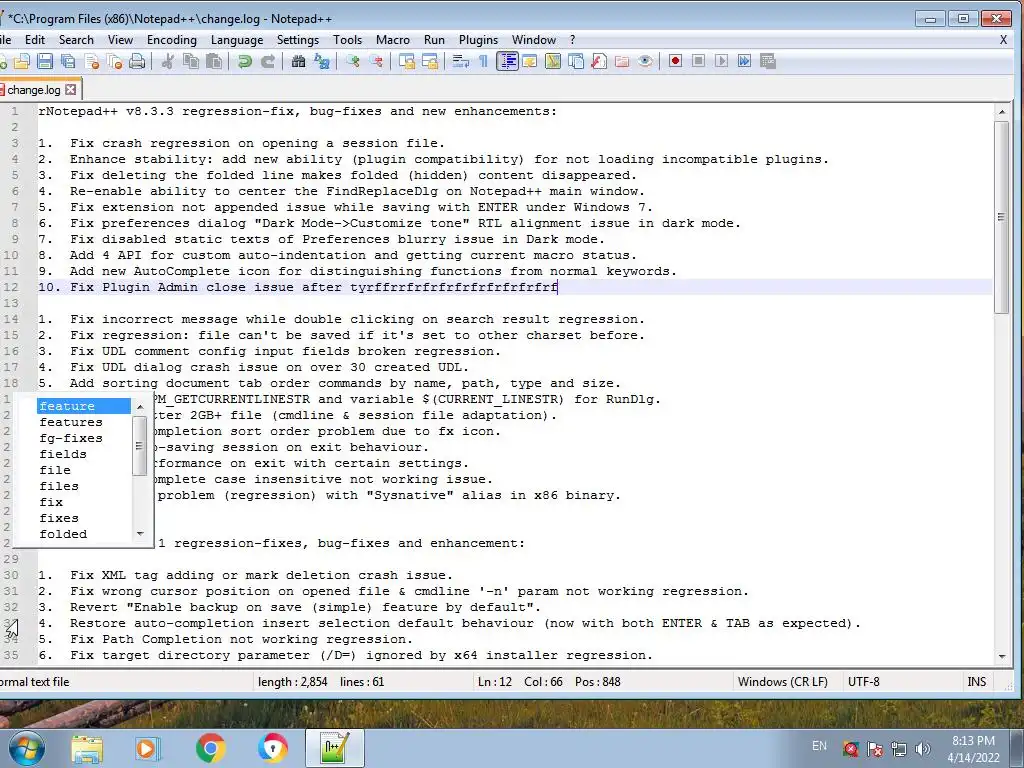The width and height of the screenshot is (1024, 768).
Task: Close document using menu bar X button
Action: pos(1004,40)
